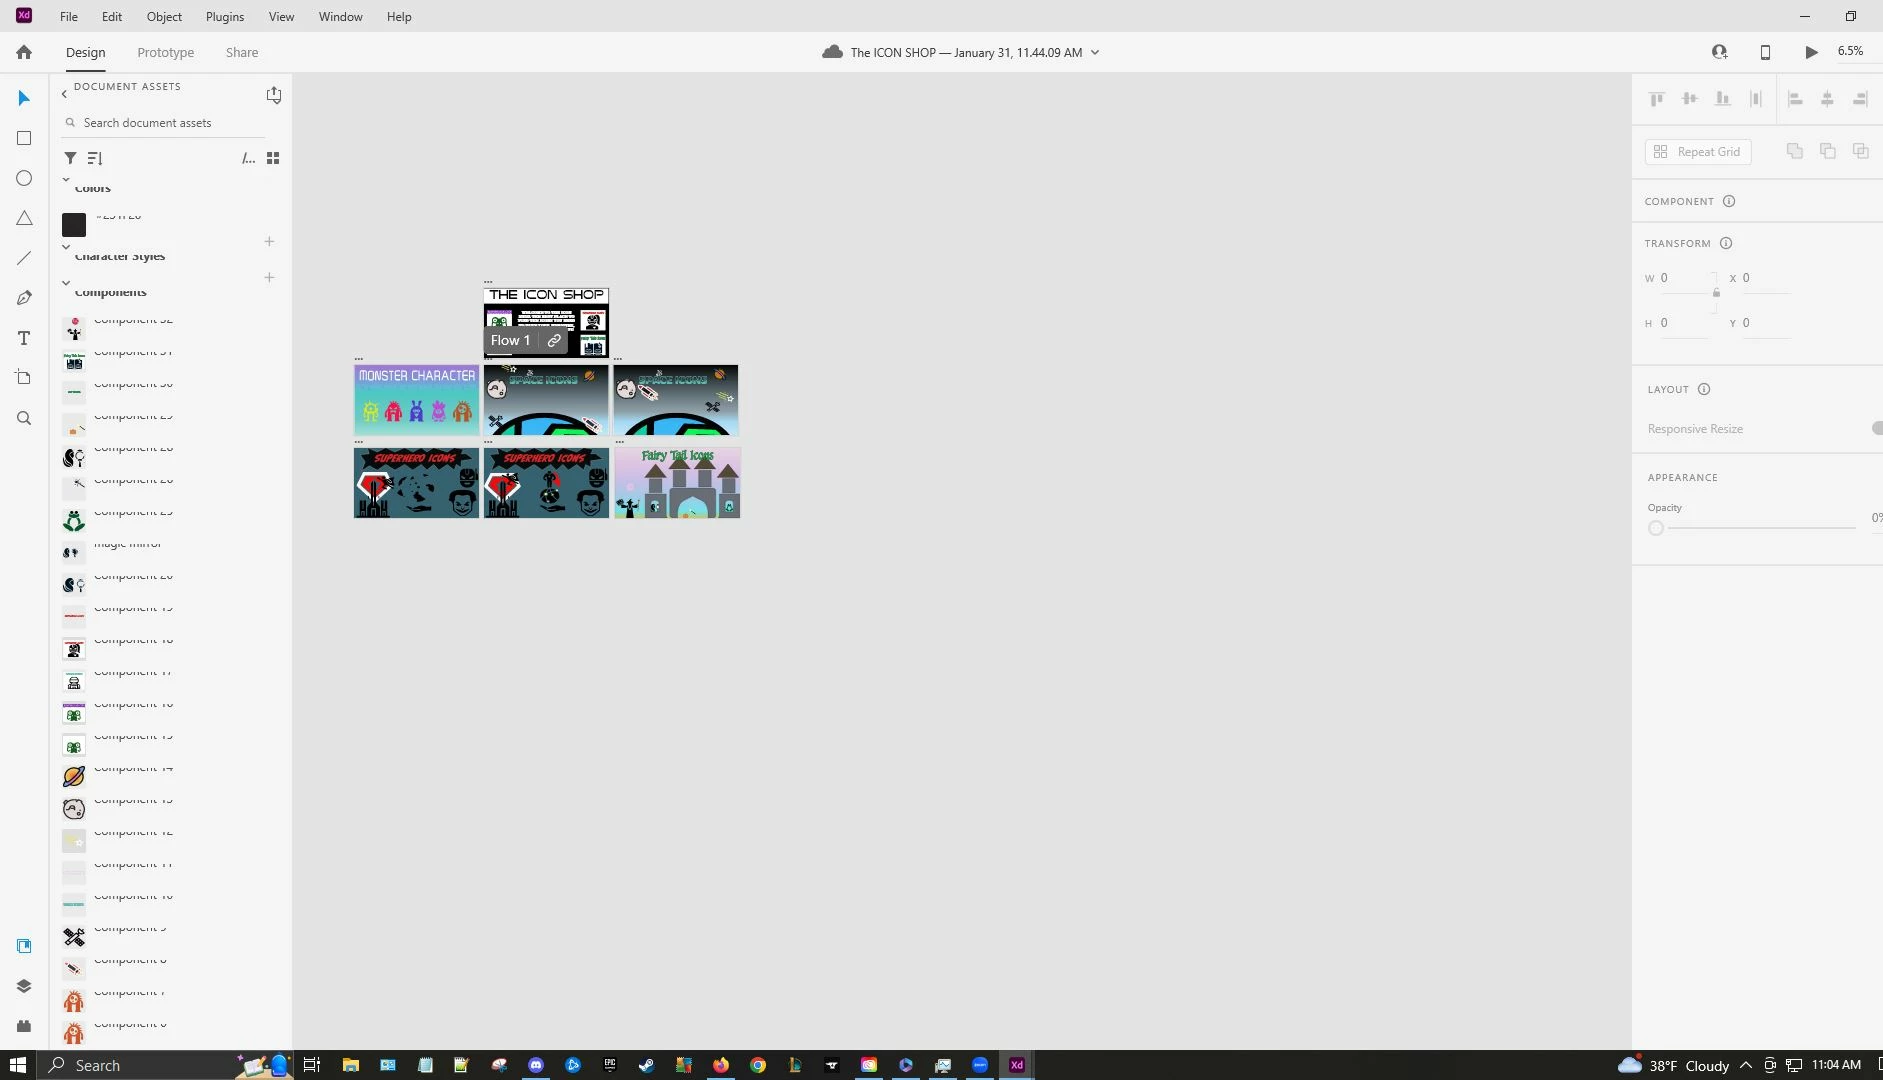Click the Flow 1 link icon

(554, 341)
